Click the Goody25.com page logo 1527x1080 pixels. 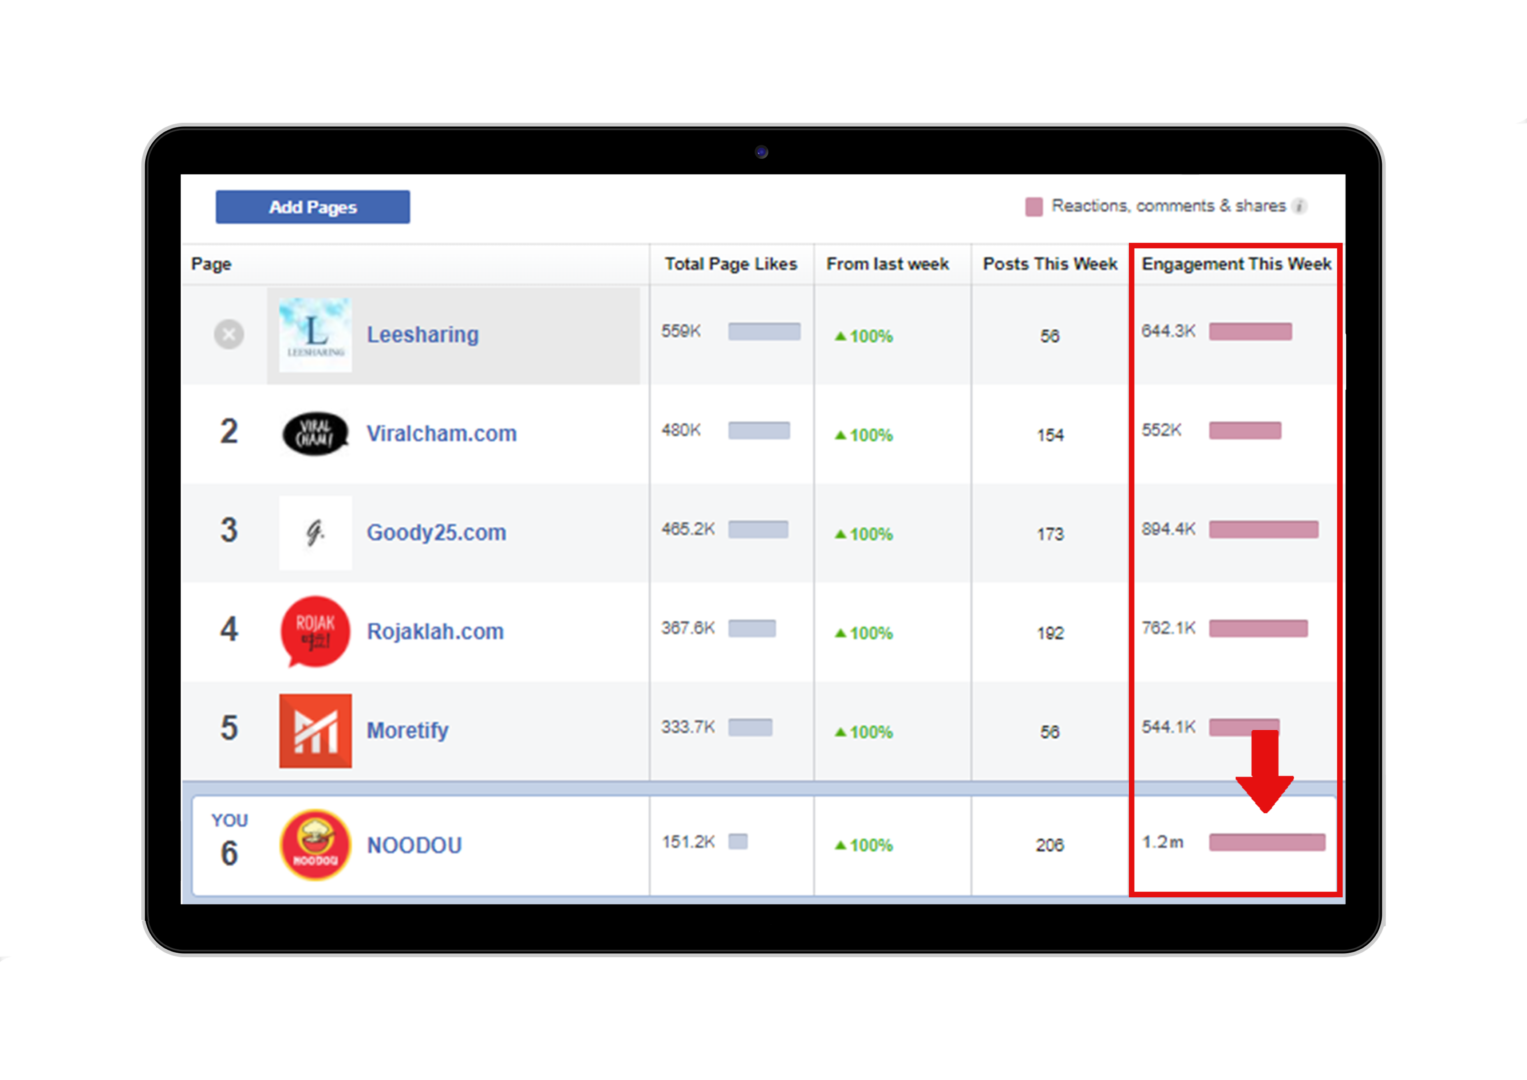click(x=315, y=533)
